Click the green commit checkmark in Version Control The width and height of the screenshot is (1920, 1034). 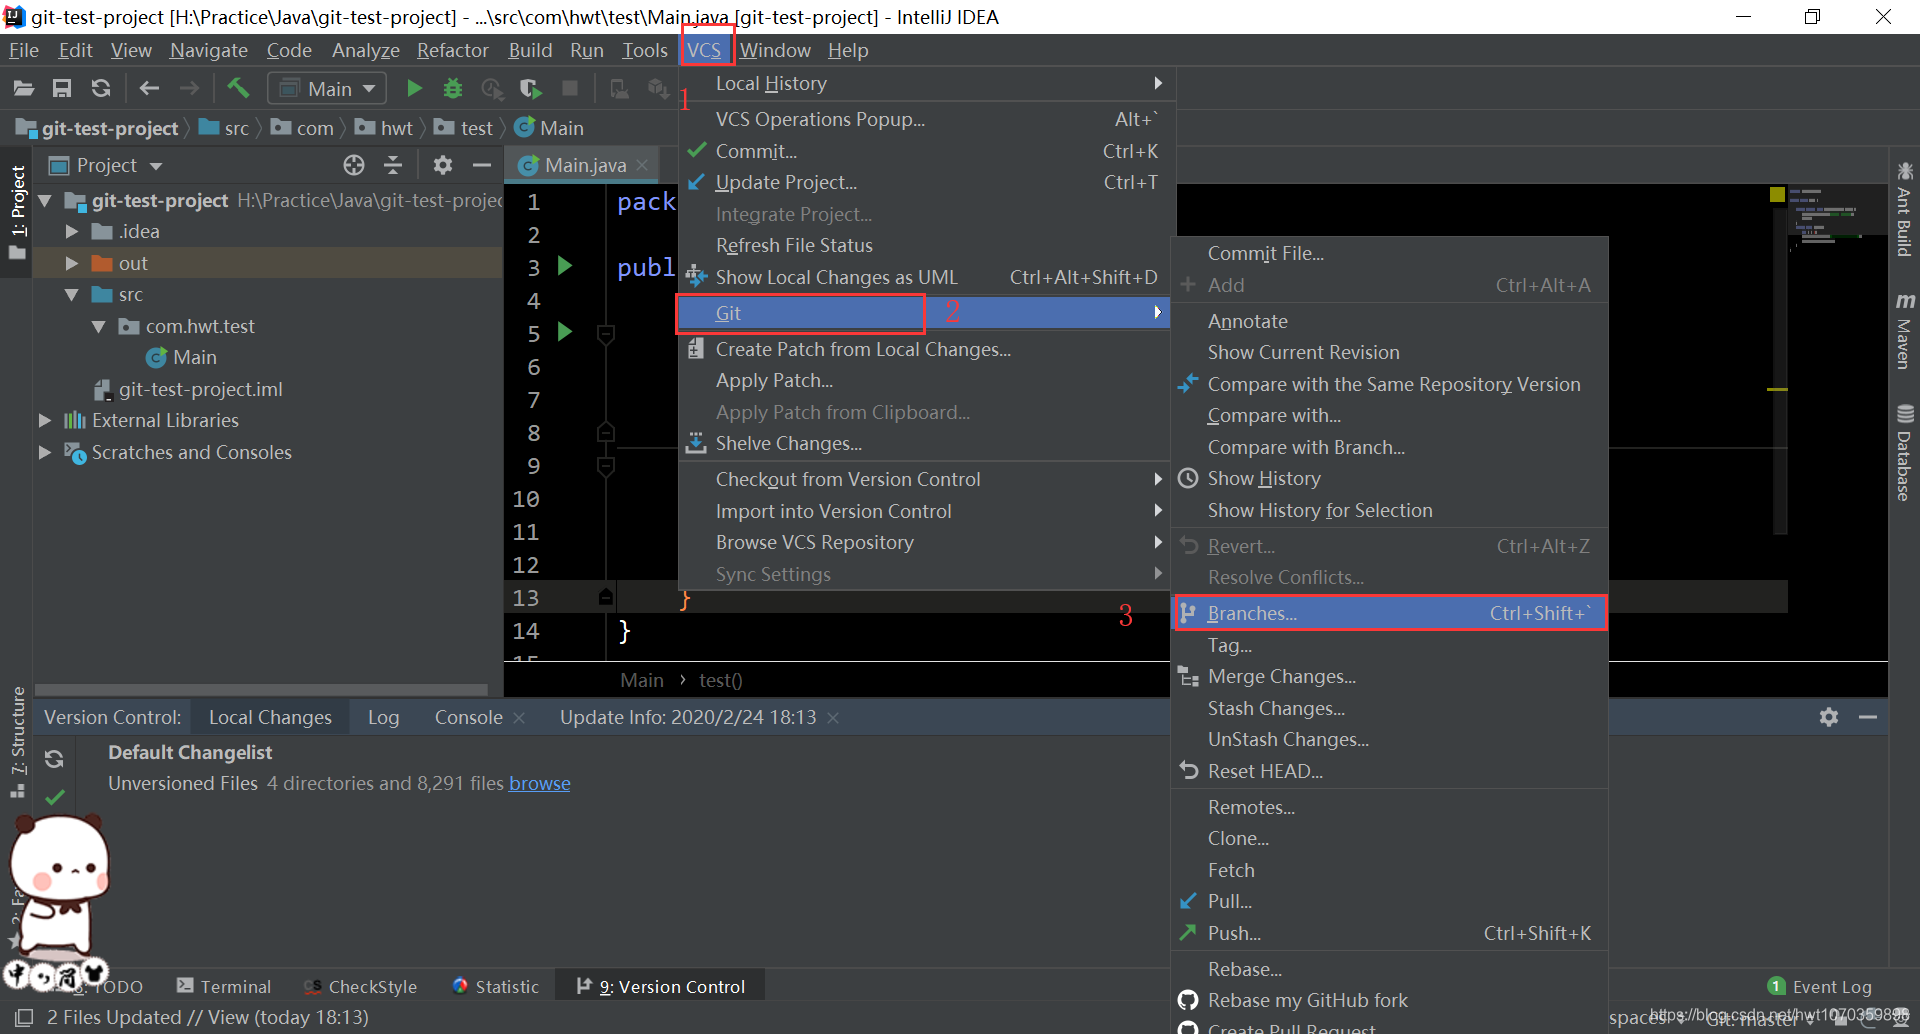click(55, 797)
